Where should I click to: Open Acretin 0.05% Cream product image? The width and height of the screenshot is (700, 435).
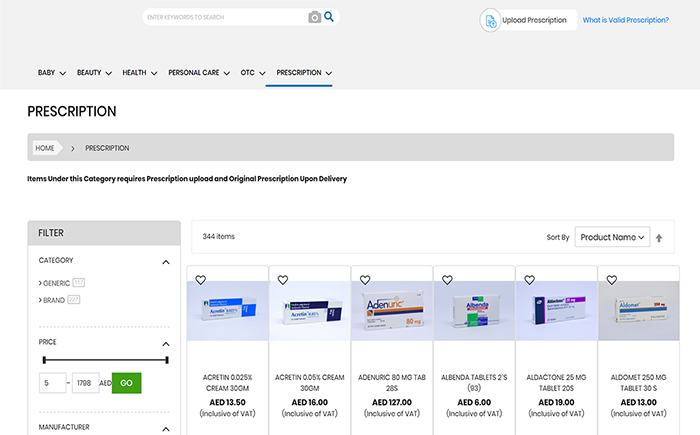310,311
